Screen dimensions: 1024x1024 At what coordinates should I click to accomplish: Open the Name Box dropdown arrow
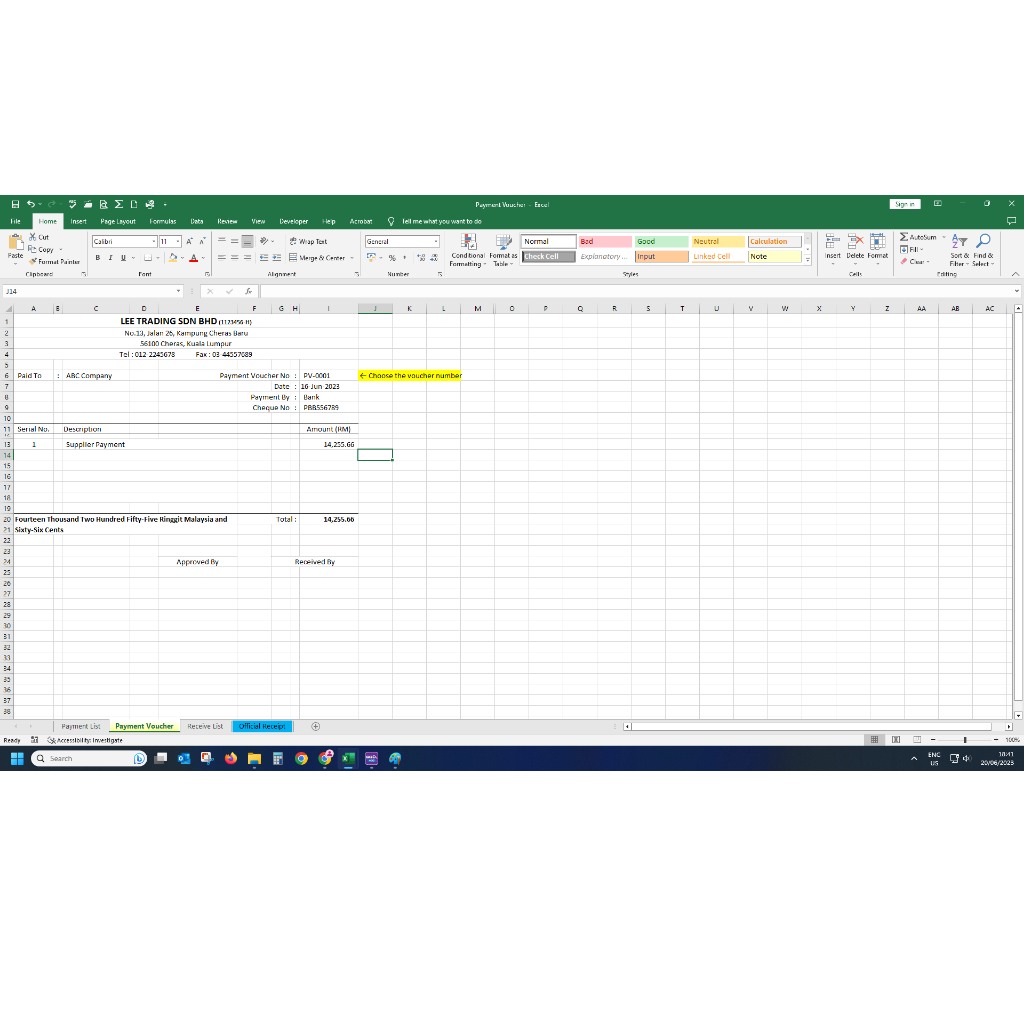point(178,291)
